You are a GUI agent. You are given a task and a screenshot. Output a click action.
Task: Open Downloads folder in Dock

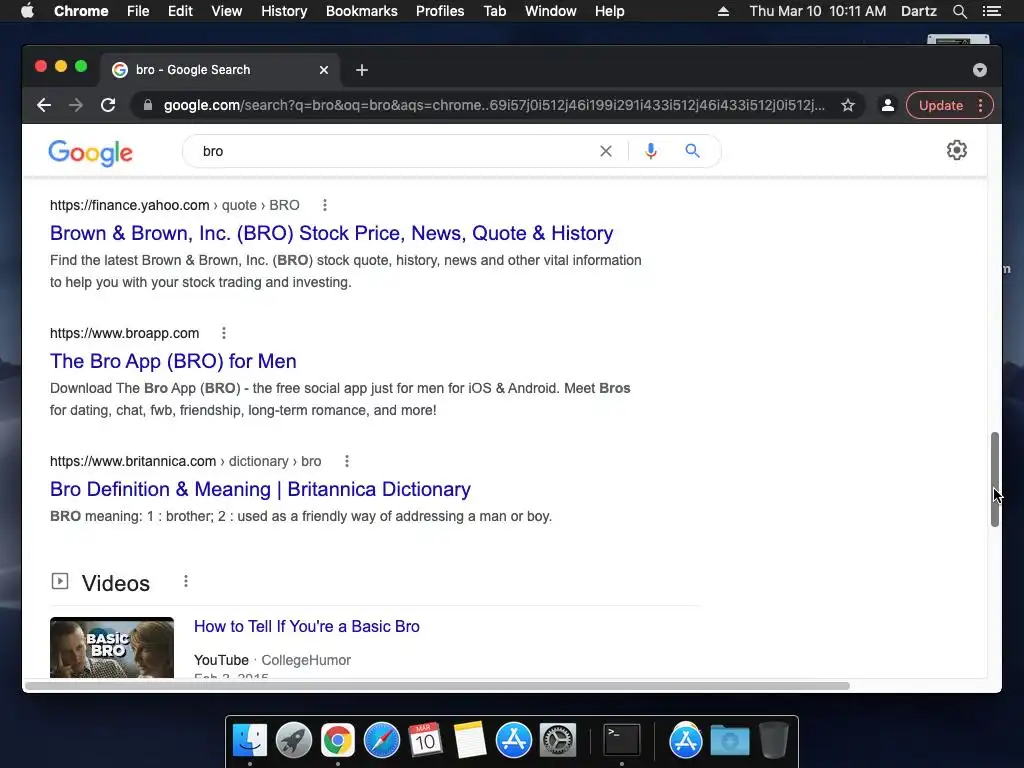click(730, 741)
